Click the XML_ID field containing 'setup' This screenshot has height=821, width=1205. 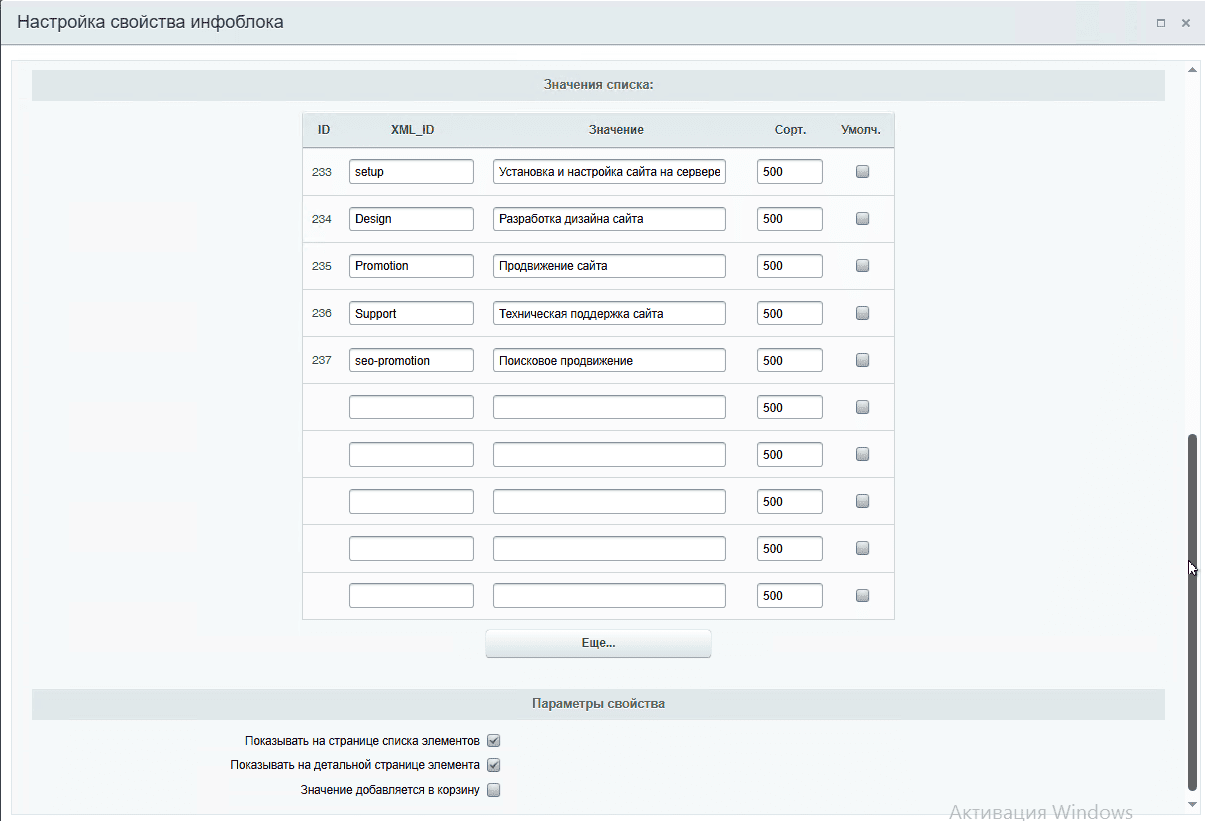point(411,172)
